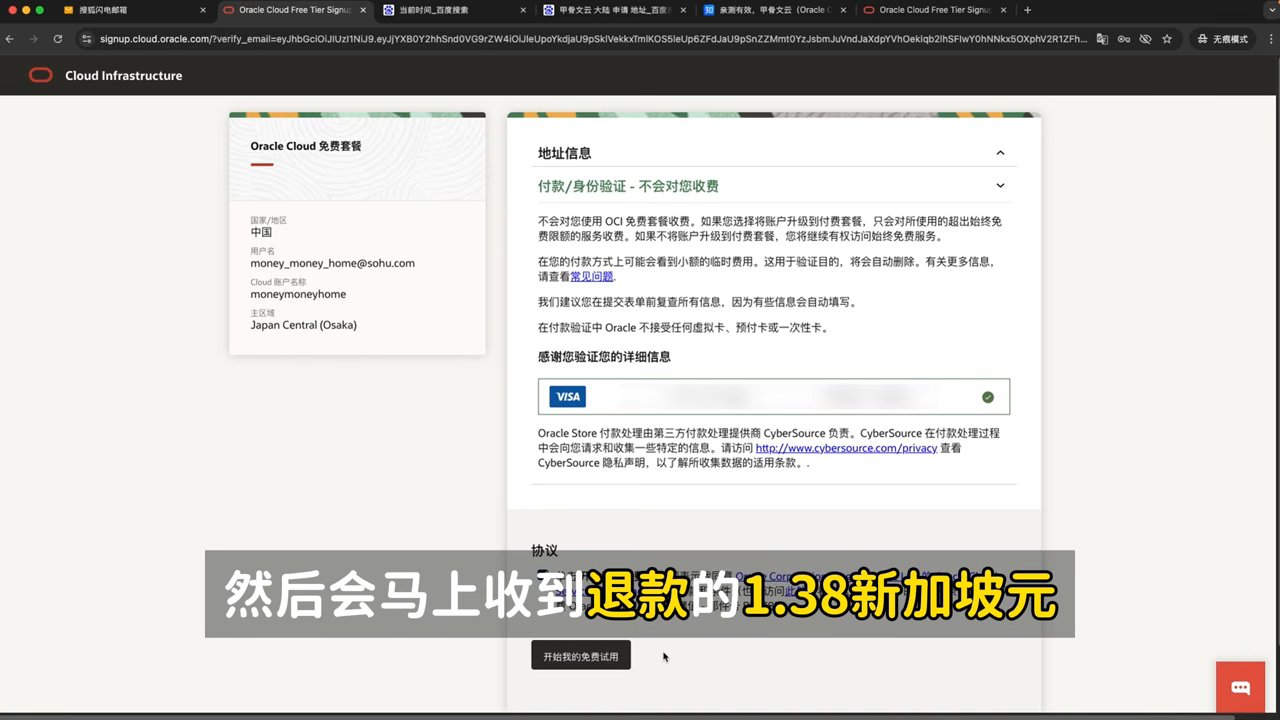Screen dimensions: 1280x720
Task: Click the Cloud account name moneymoneyhome
Action: pyautogui.click(x=298, y=294)
